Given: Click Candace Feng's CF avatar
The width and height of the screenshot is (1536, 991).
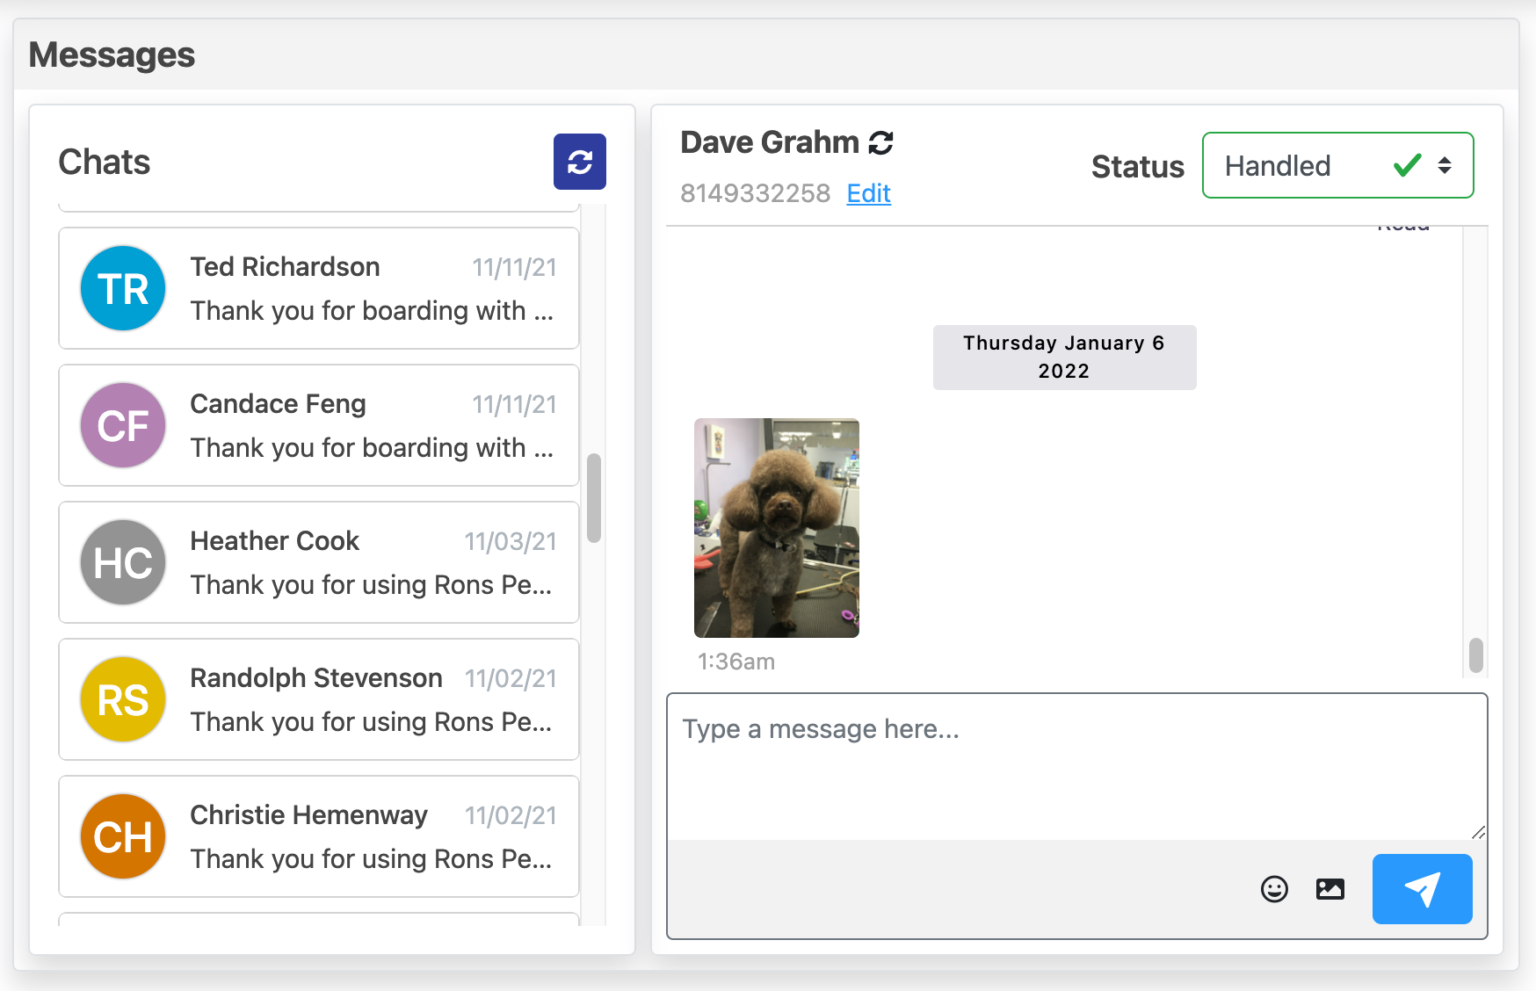Looking at the screenshot, I should [x=122, y=425].
